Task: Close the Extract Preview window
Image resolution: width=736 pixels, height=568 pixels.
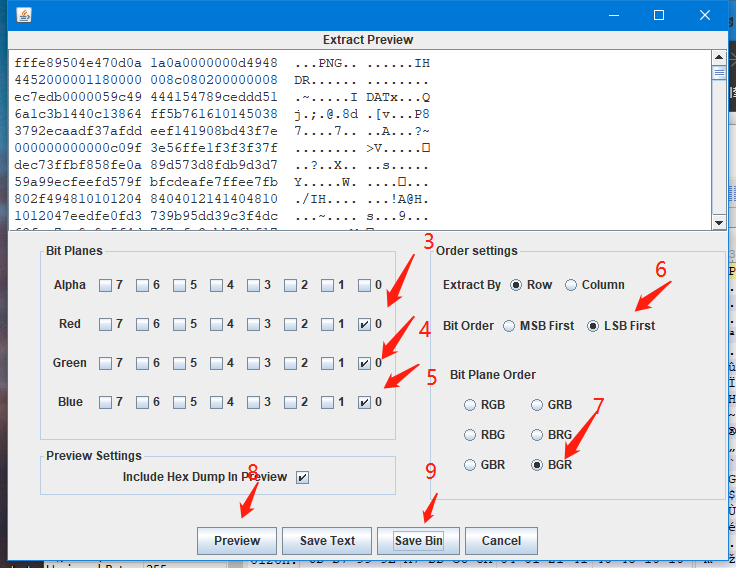Action: tap(705, 15)
